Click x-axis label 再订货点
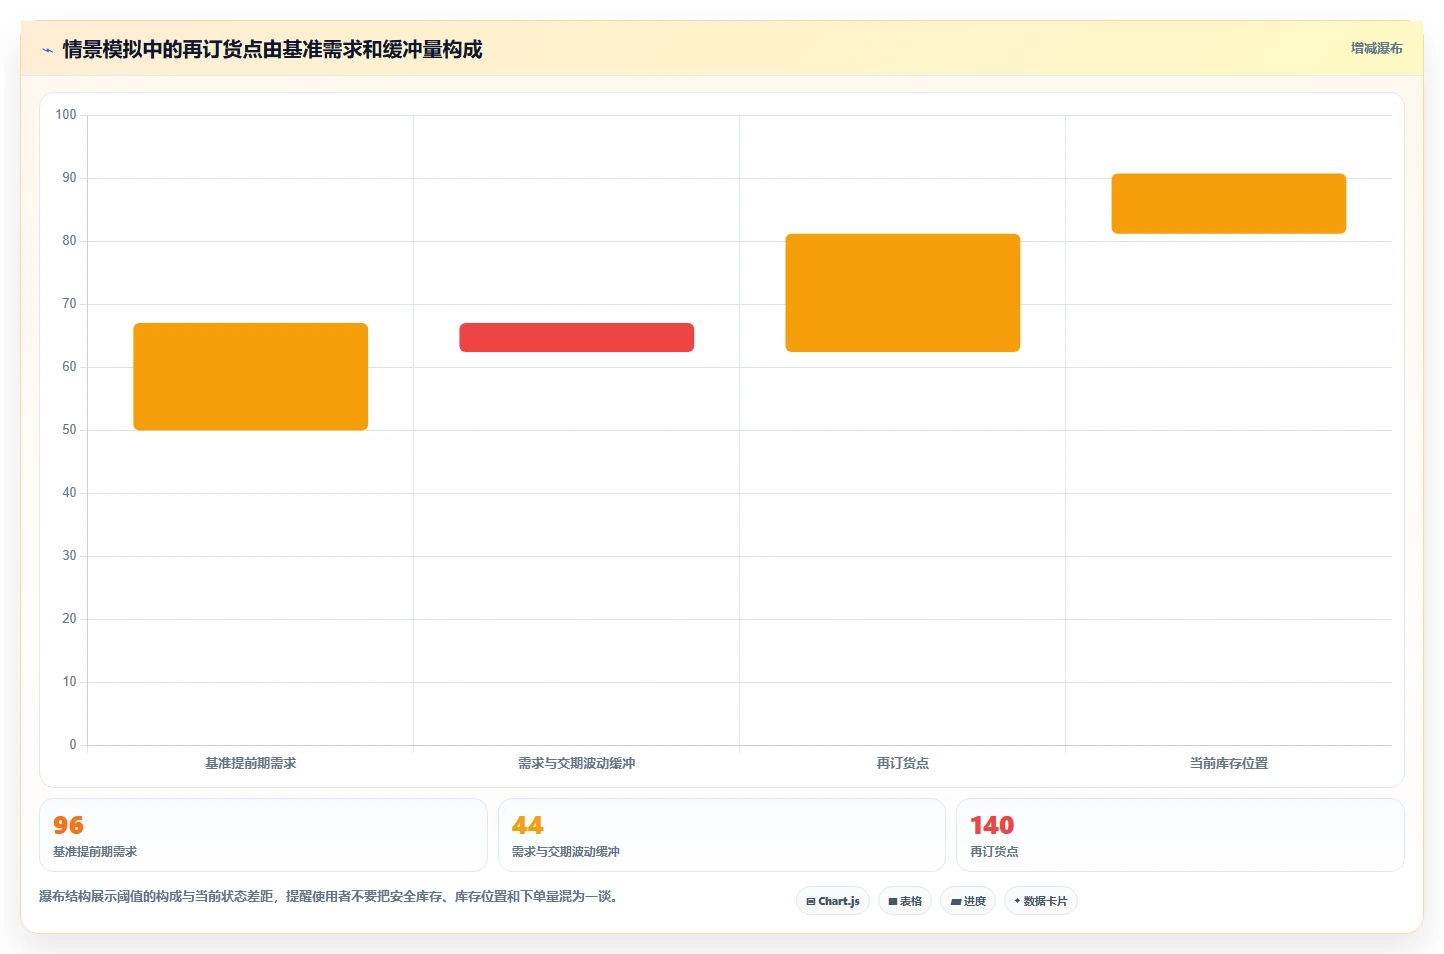The height and width of the screenshot is (954, 1444). click(903, 763)
